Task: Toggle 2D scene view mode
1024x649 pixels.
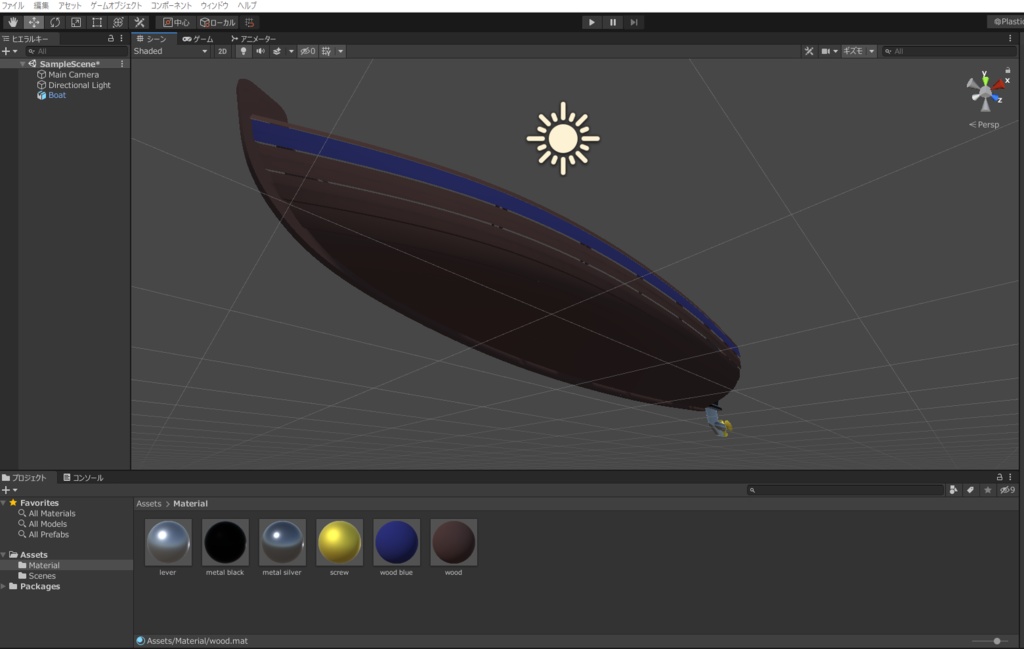Action: (x=222, y=51)
